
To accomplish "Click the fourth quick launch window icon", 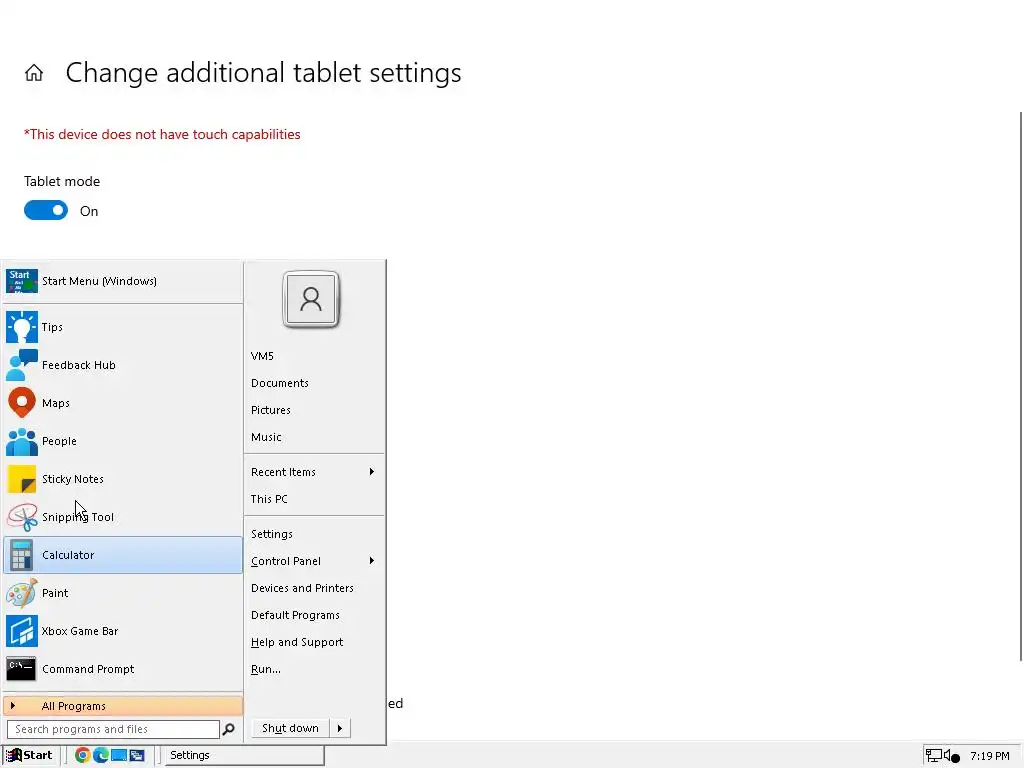I will coord(137,755).
